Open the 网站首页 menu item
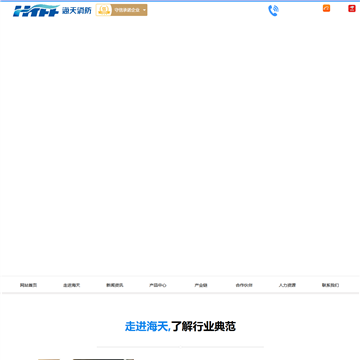The image size is (360, 360). coord(28,285)
